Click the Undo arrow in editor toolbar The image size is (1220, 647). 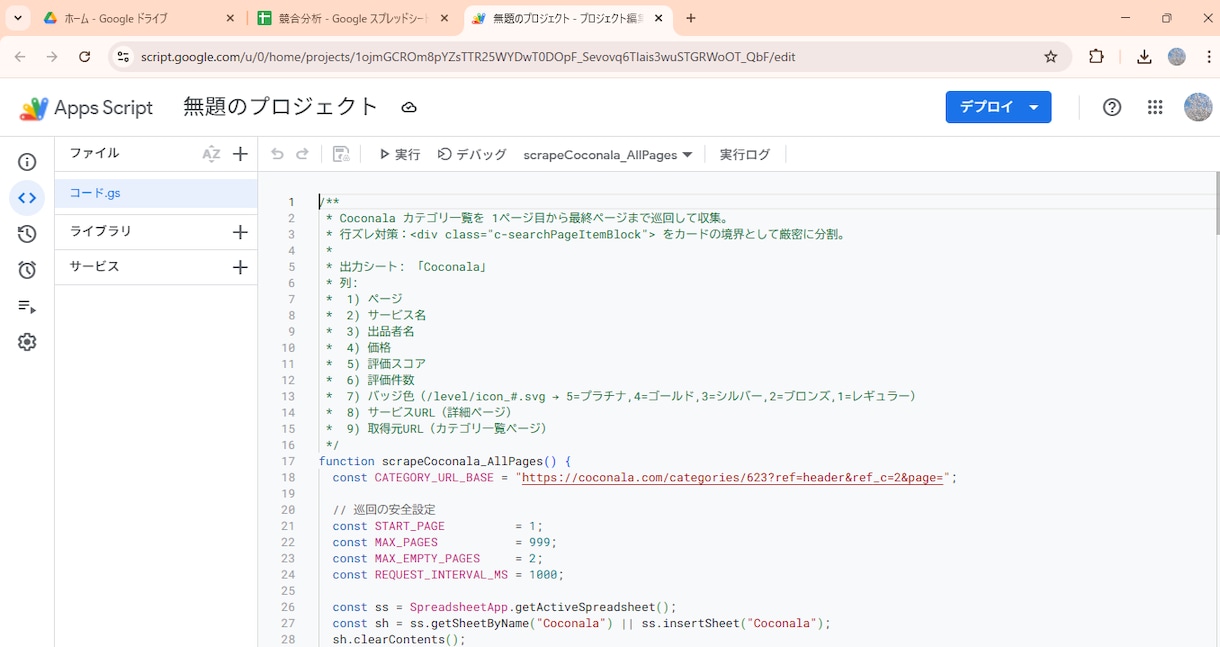click(x=277, y=154)
